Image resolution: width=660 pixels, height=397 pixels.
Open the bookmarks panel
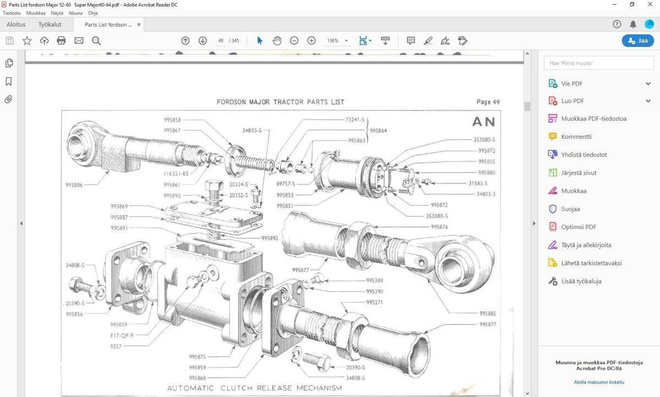[x=8, y=81]
